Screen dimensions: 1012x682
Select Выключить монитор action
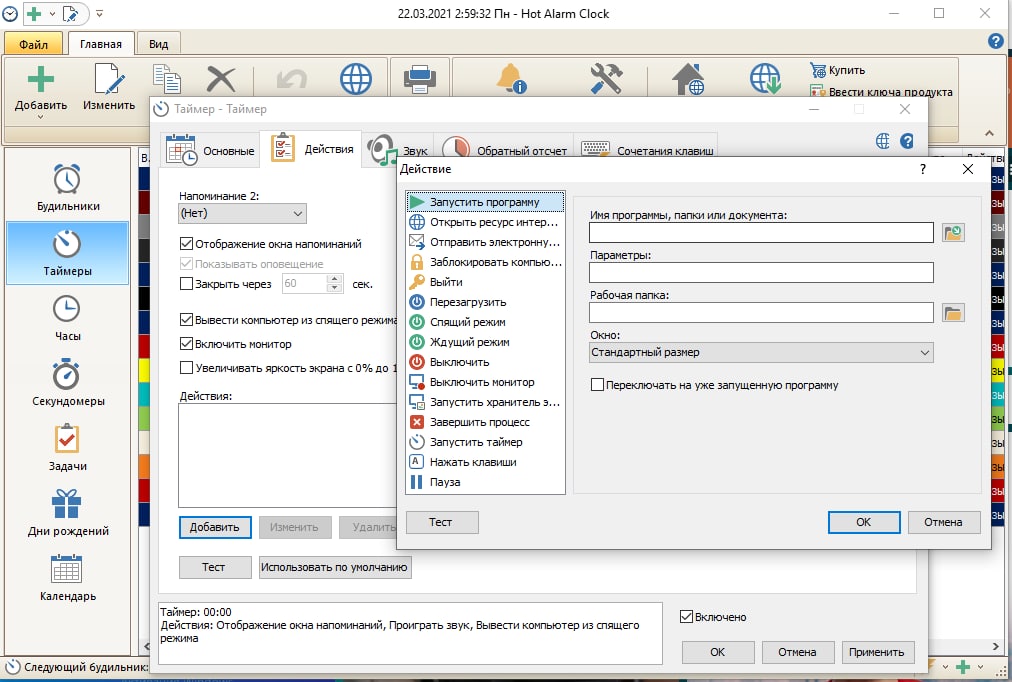[485, 382]
